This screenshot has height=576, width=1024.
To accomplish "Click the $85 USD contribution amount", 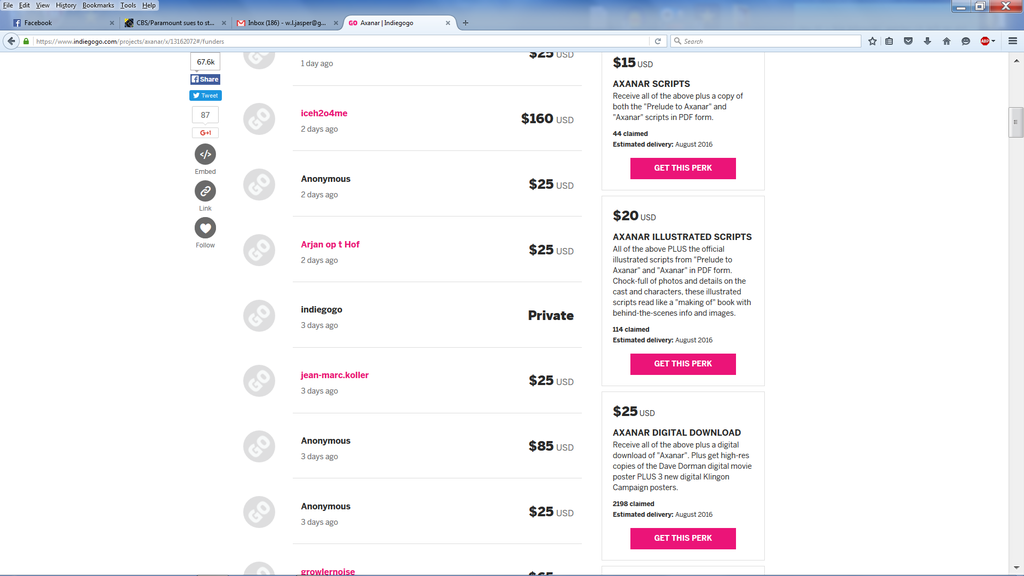I will (551, 446).
